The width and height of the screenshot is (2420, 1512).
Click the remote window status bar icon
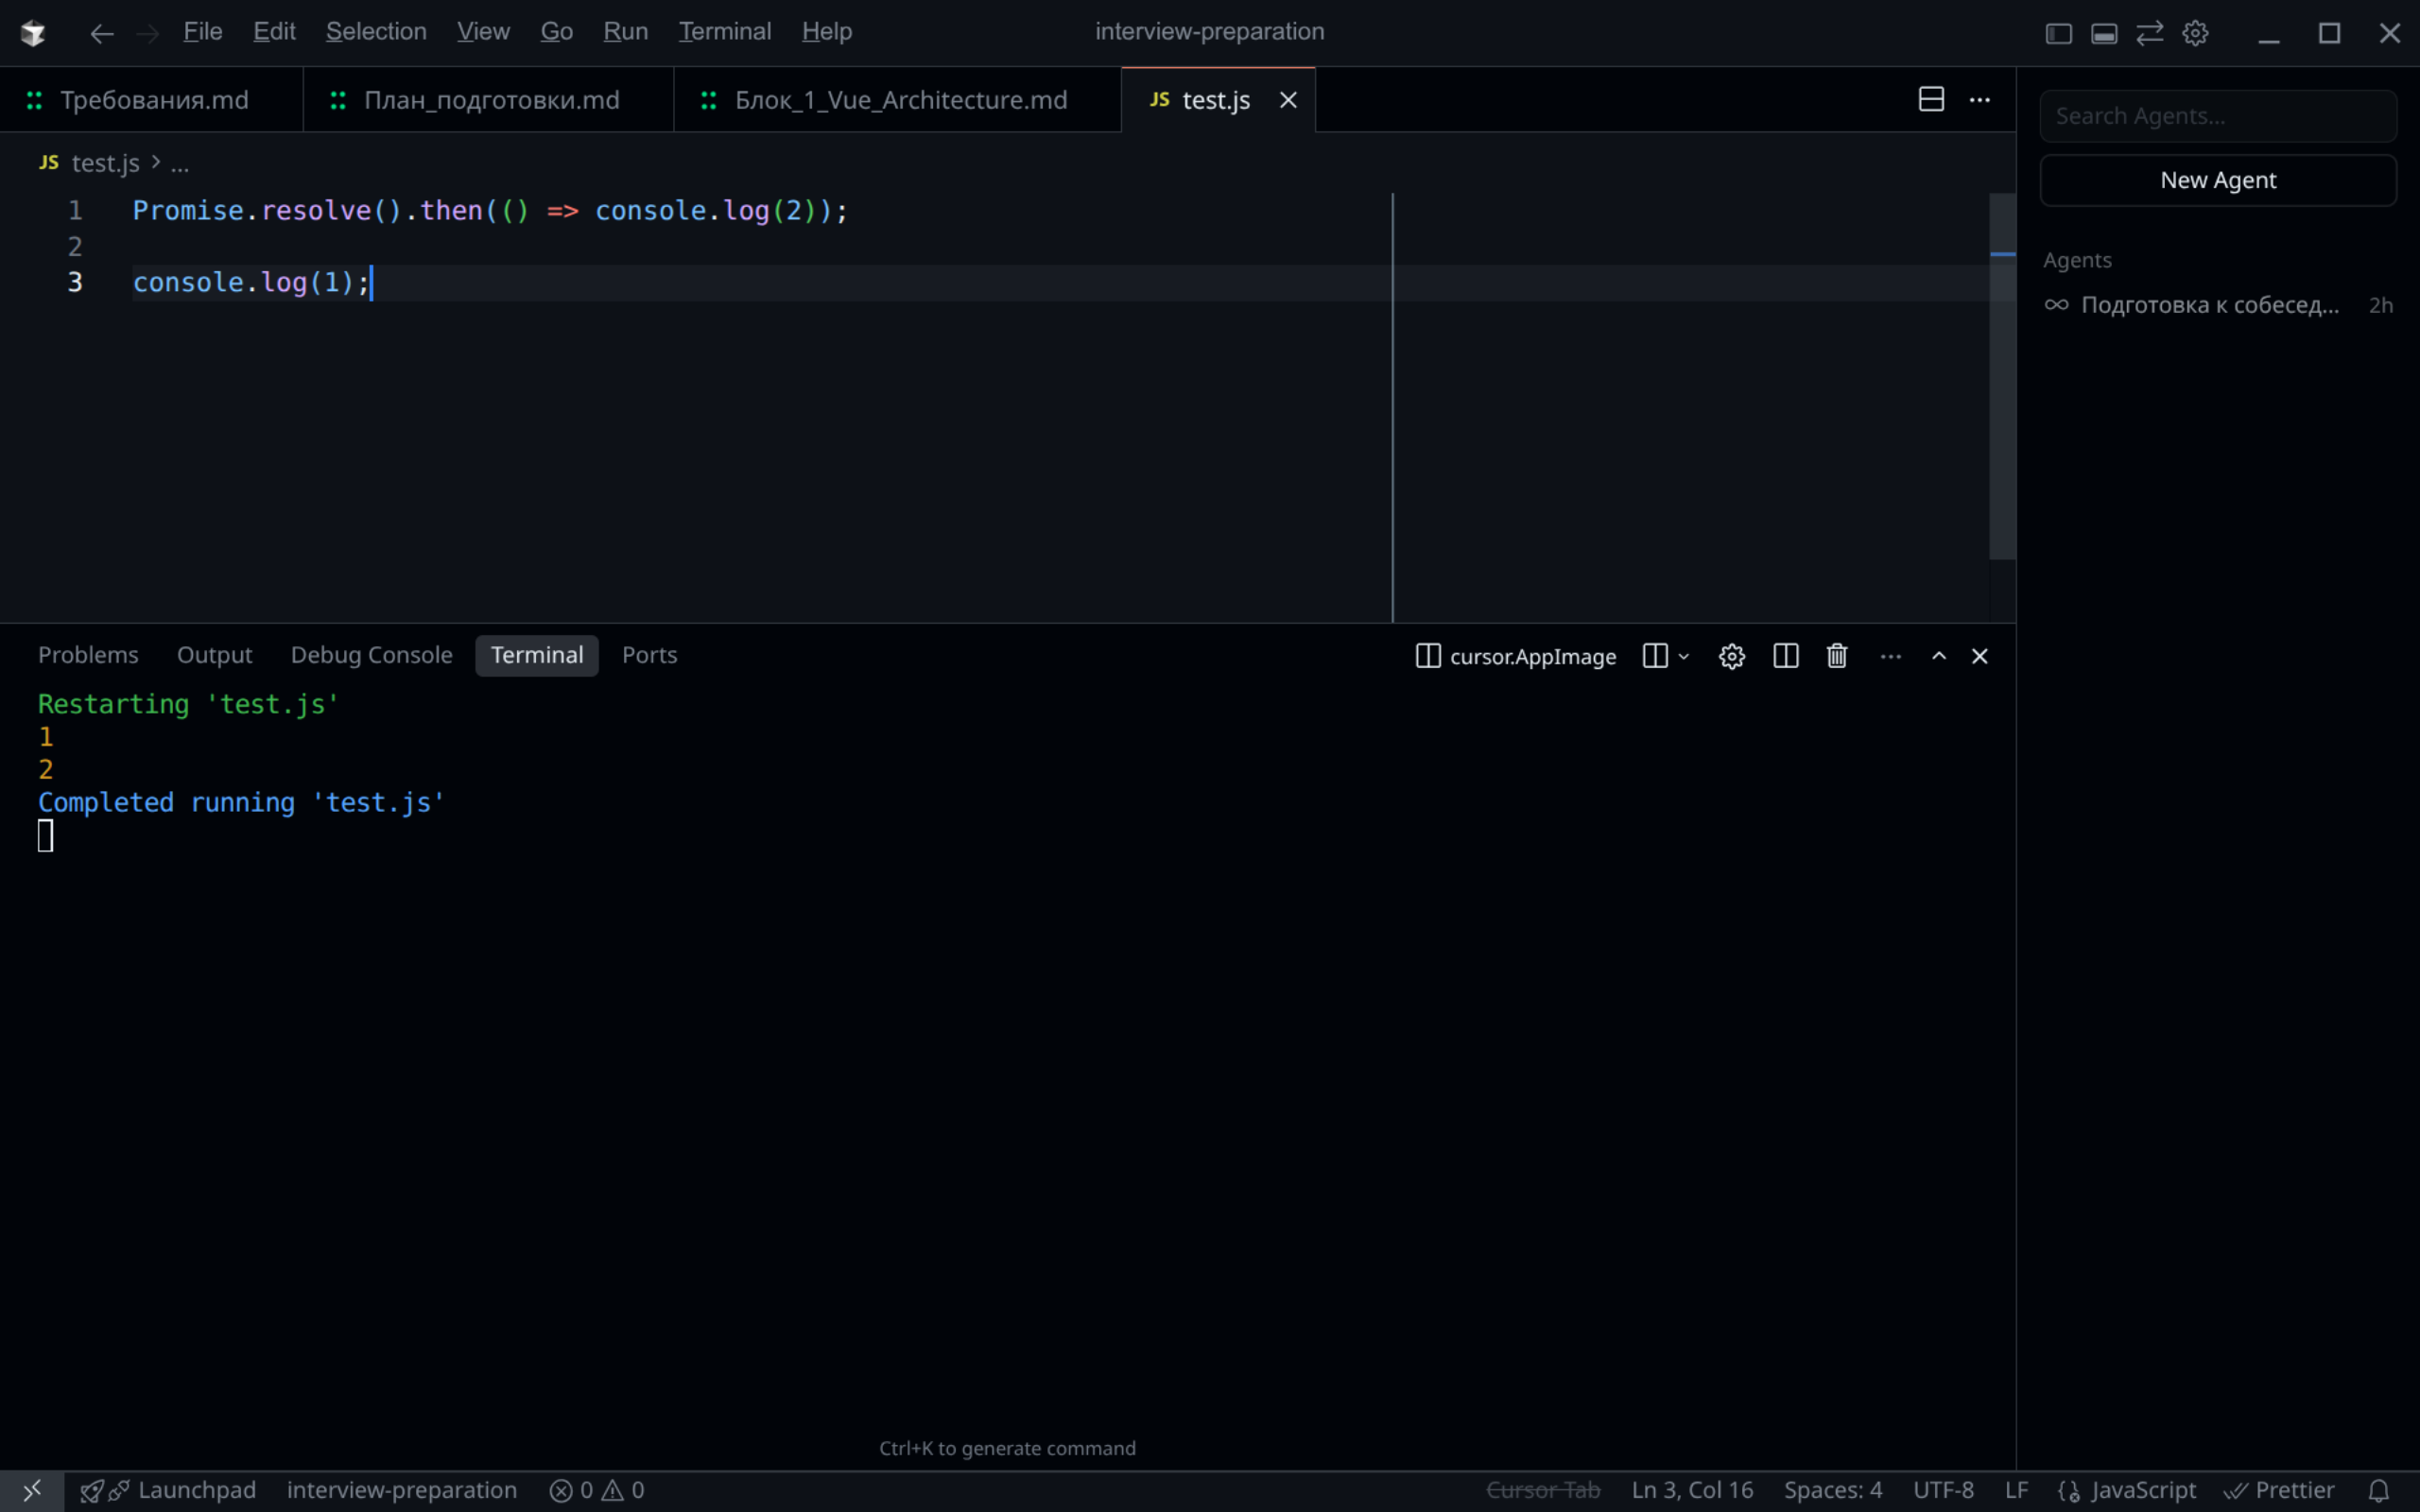click(x=32, y=1490)
